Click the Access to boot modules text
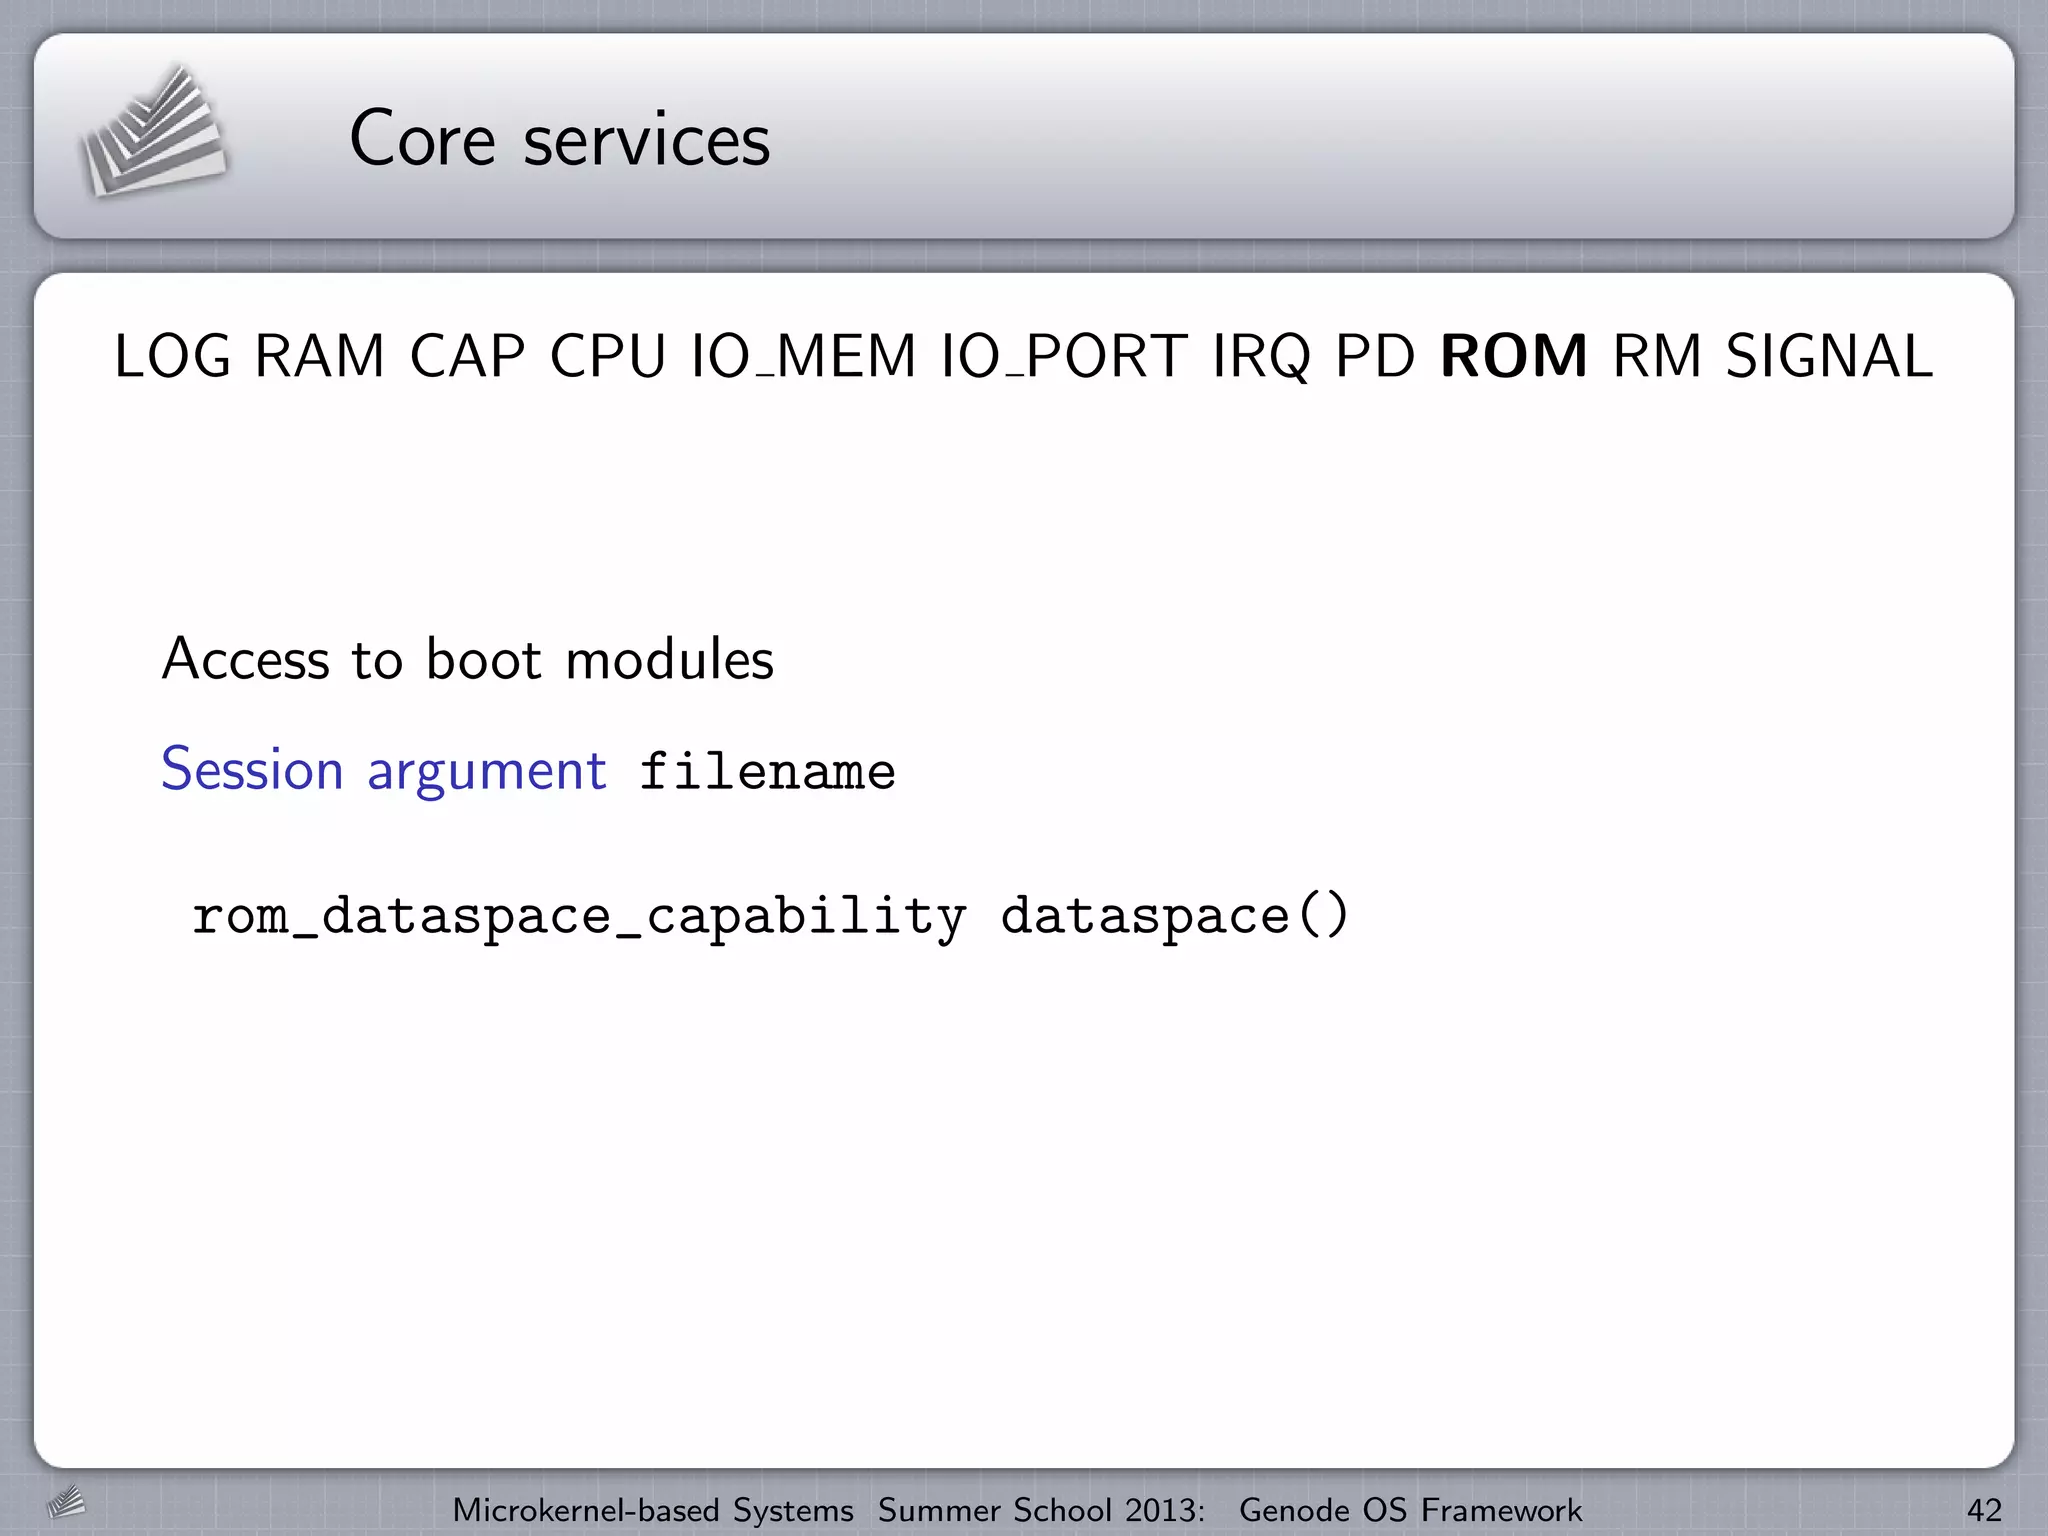Screen dimensions: 2048x1536 [x=468, y=660]
